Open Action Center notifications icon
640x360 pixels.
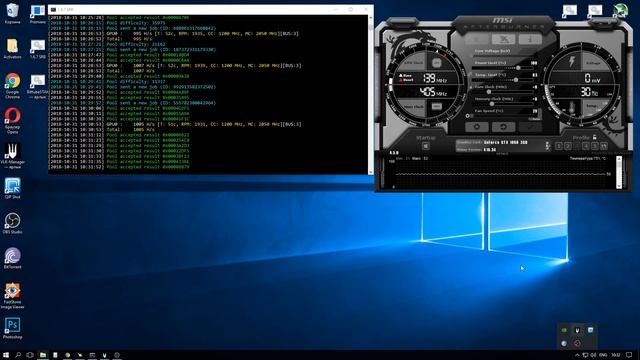(629, 355)
